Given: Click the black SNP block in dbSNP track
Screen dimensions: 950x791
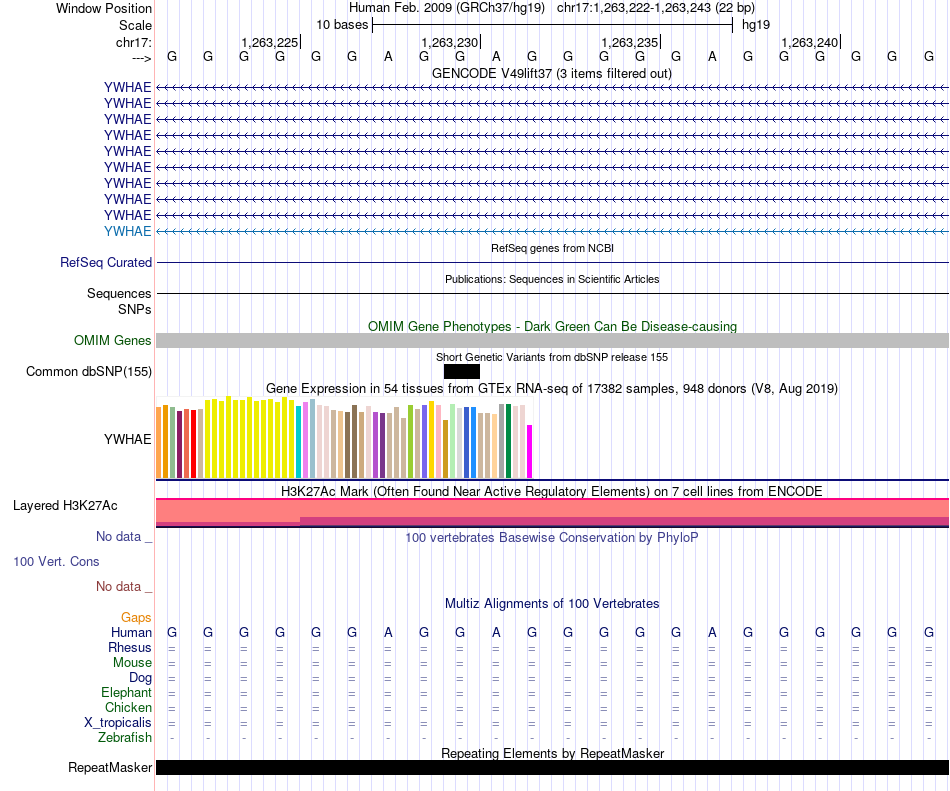Looking at the screenshot, I should (461, 372).
